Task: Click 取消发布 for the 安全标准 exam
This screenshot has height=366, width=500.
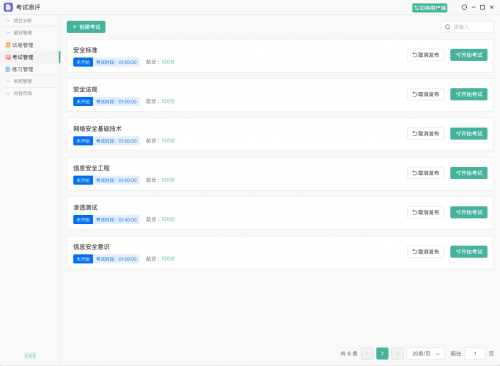Action: (426, 55)
